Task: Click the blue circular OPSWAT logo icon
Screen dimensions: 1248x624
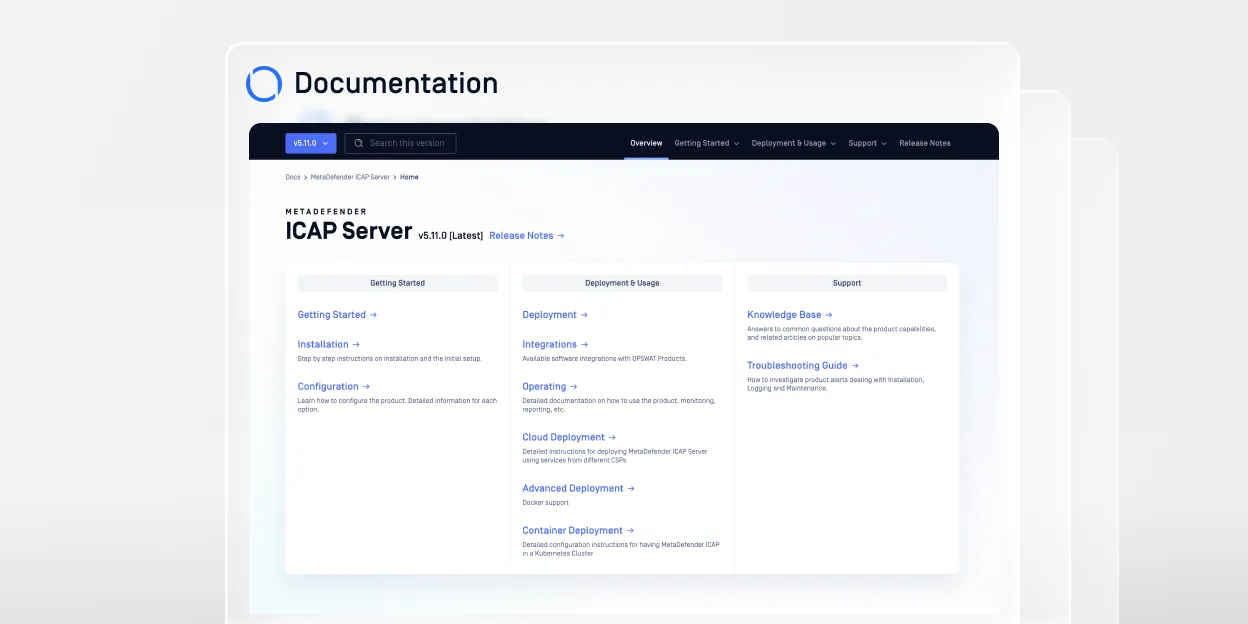Action: [264, 84]
